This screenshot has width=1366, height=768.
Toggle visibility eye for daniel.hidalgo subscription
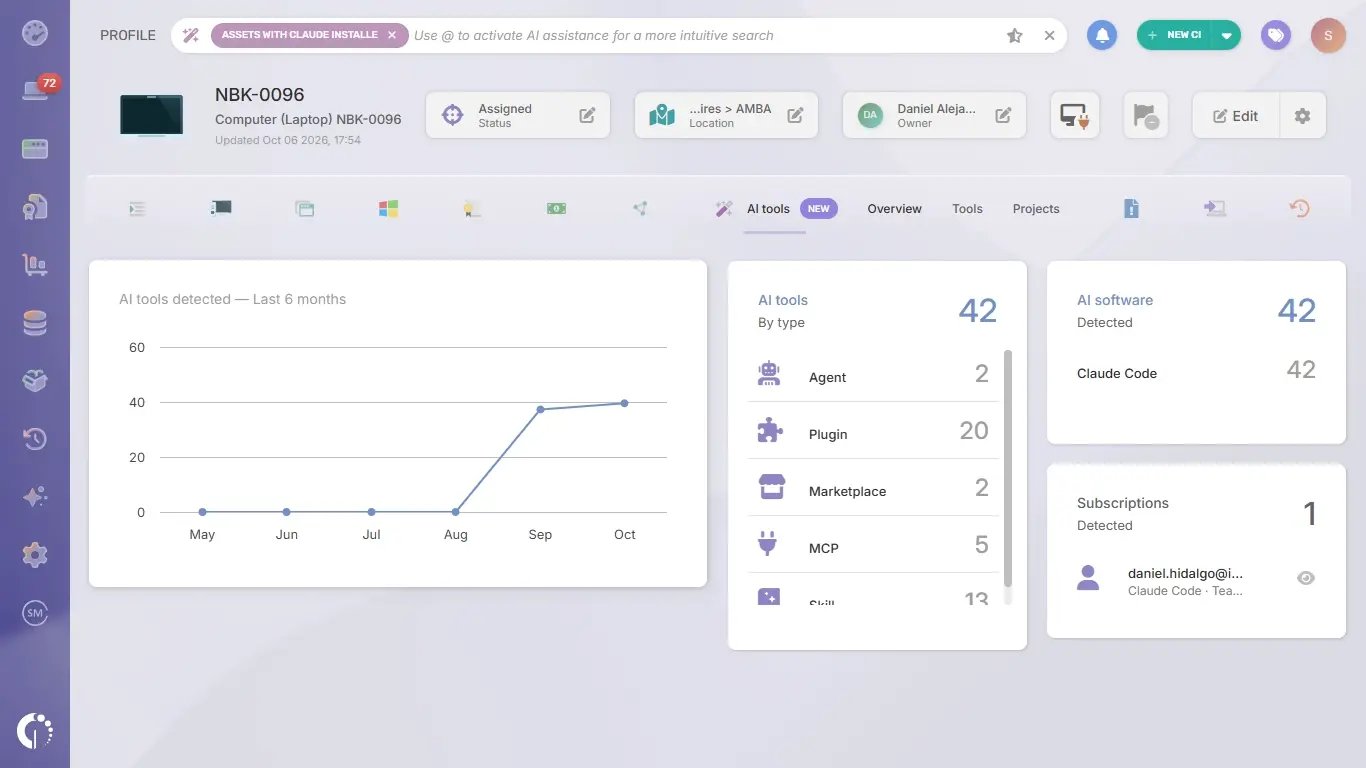click(1305, 578)
